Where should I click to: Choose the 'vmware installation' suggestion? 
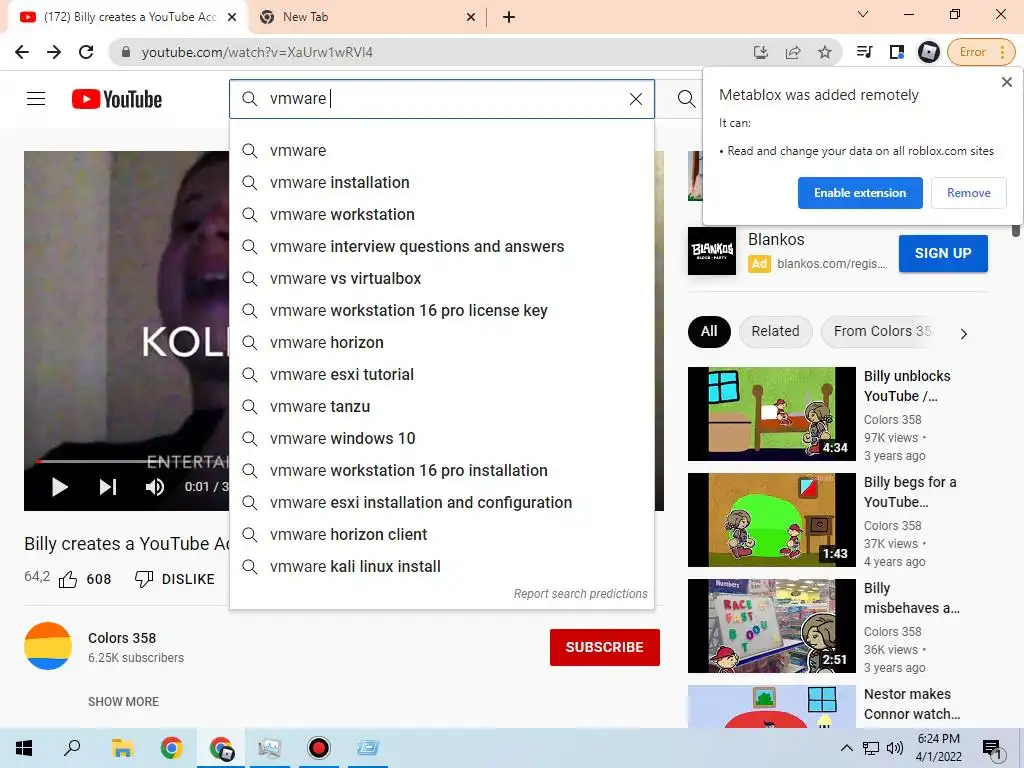[x=441, y=182]
